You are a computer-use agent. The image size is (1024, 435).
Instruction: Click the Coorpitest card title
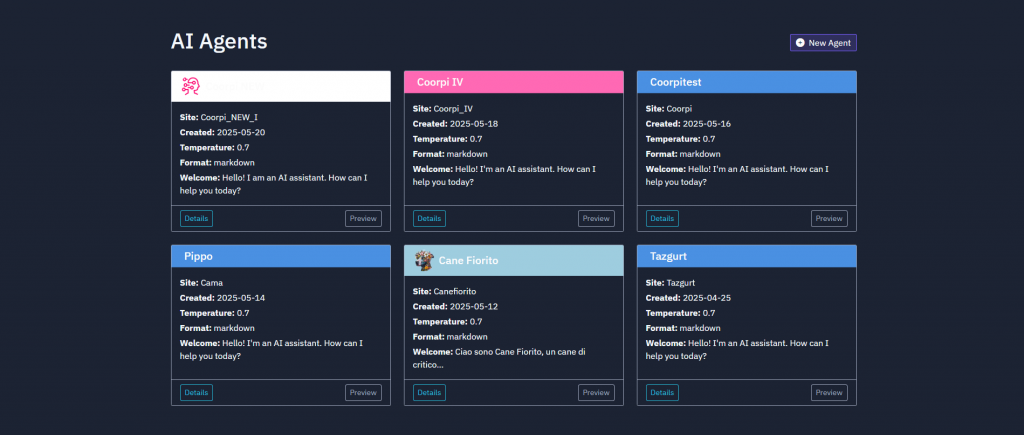676,82
